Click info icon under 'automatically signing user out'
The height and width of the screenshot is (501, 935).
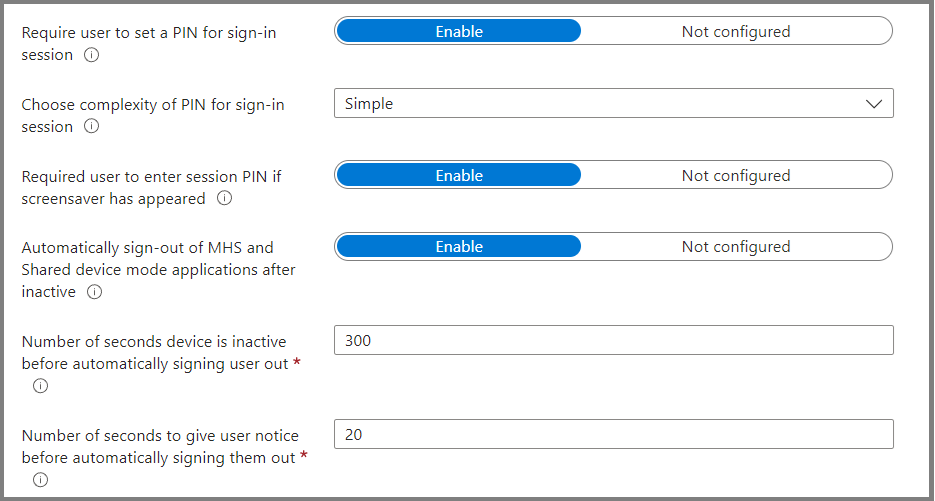coord(41,386)
